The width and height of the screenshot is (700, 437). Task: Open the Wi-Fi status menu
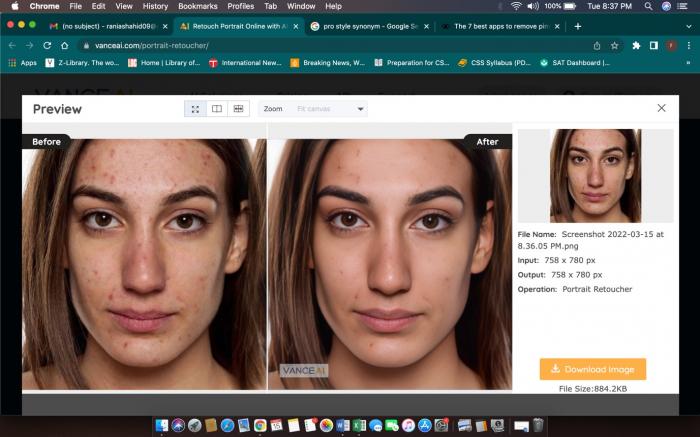(x=516, y=6)
